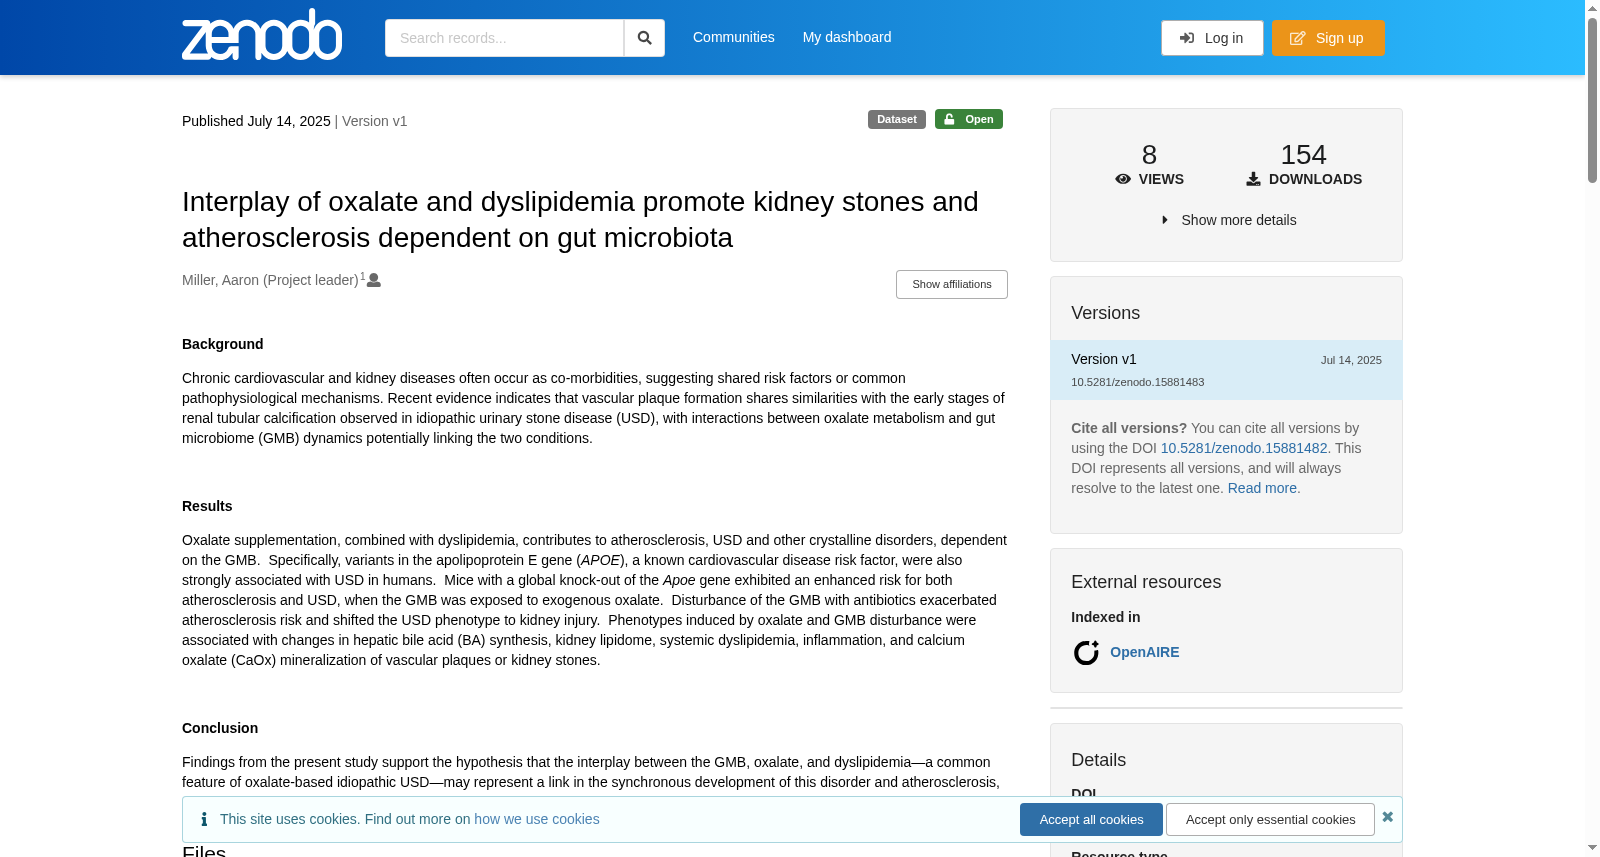This screenshot has height=857, width=1600.
Task: Click the page vertical scrollbar thumb
Action: [x=1592, y=100]
